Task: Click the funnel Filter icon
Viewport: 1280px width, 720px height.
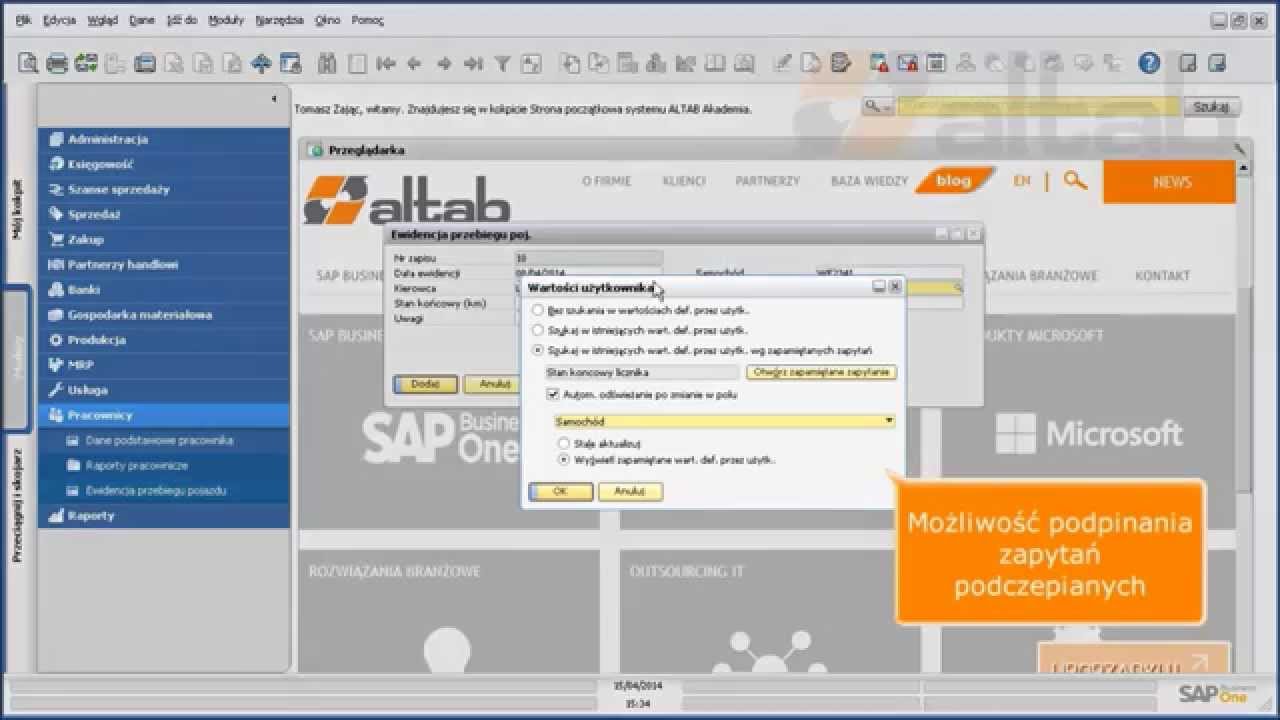Action: point(503,64)
